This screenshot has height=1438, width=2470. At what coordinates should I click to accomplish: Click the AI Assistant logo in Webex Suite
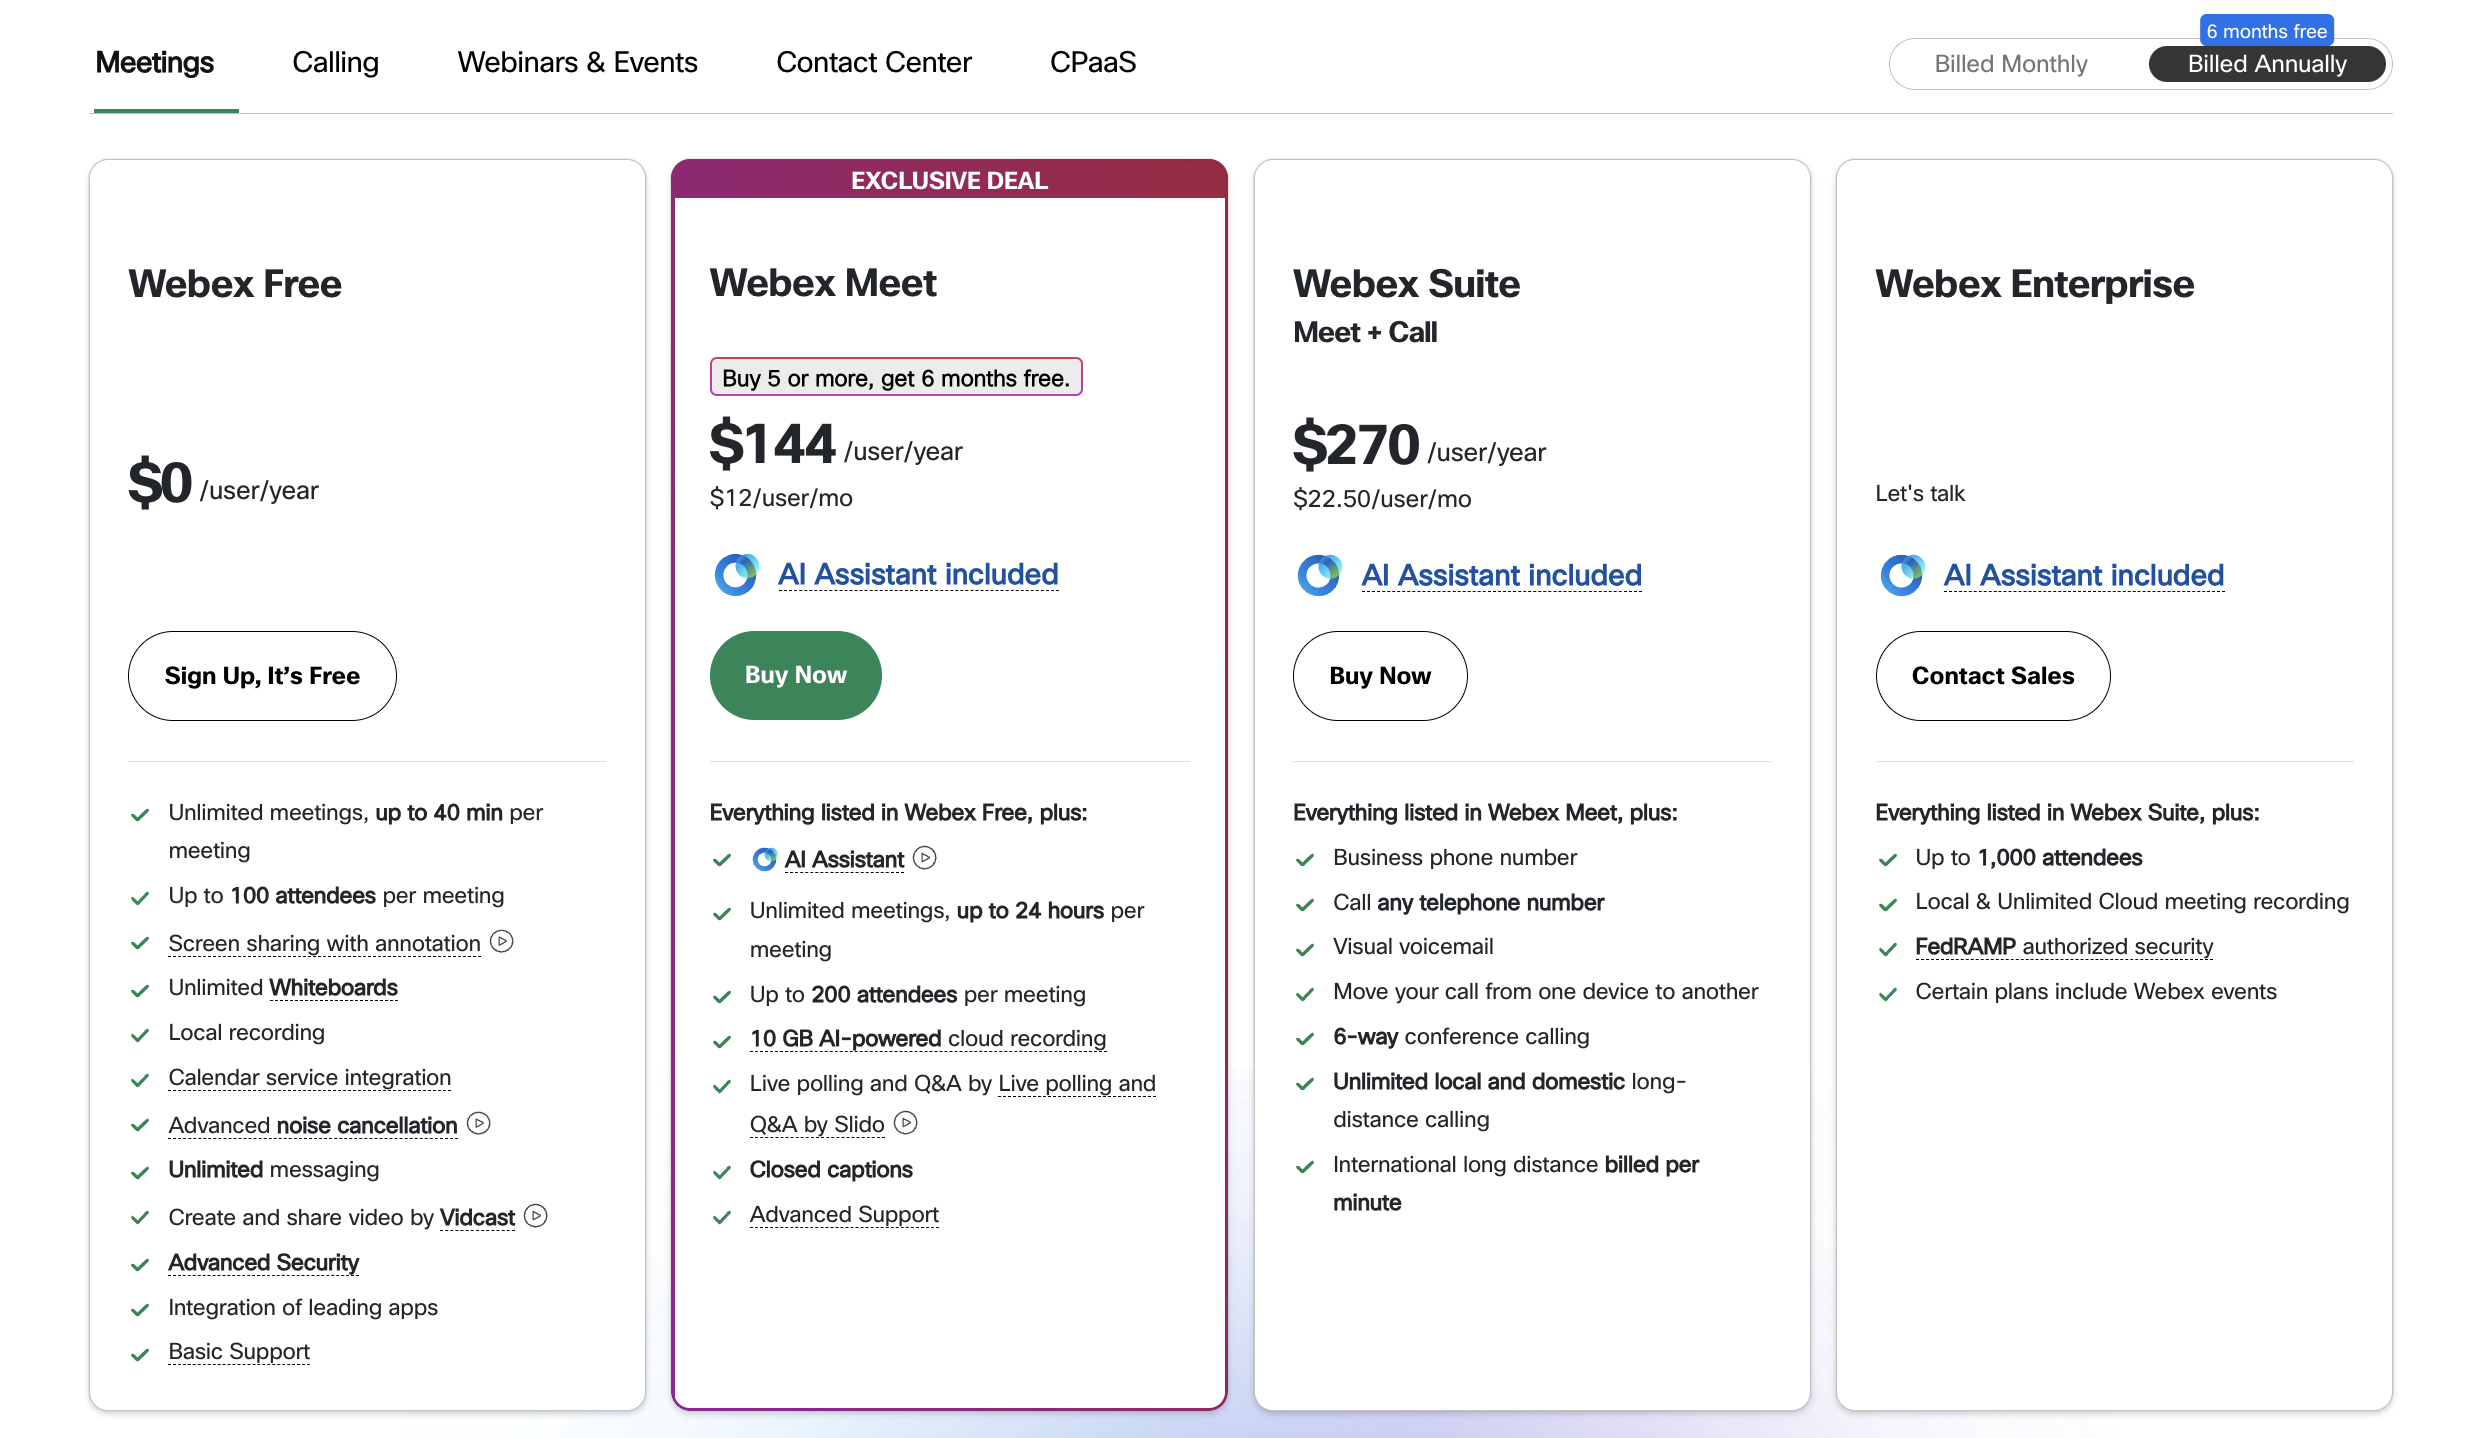[x=1319, y=576]
